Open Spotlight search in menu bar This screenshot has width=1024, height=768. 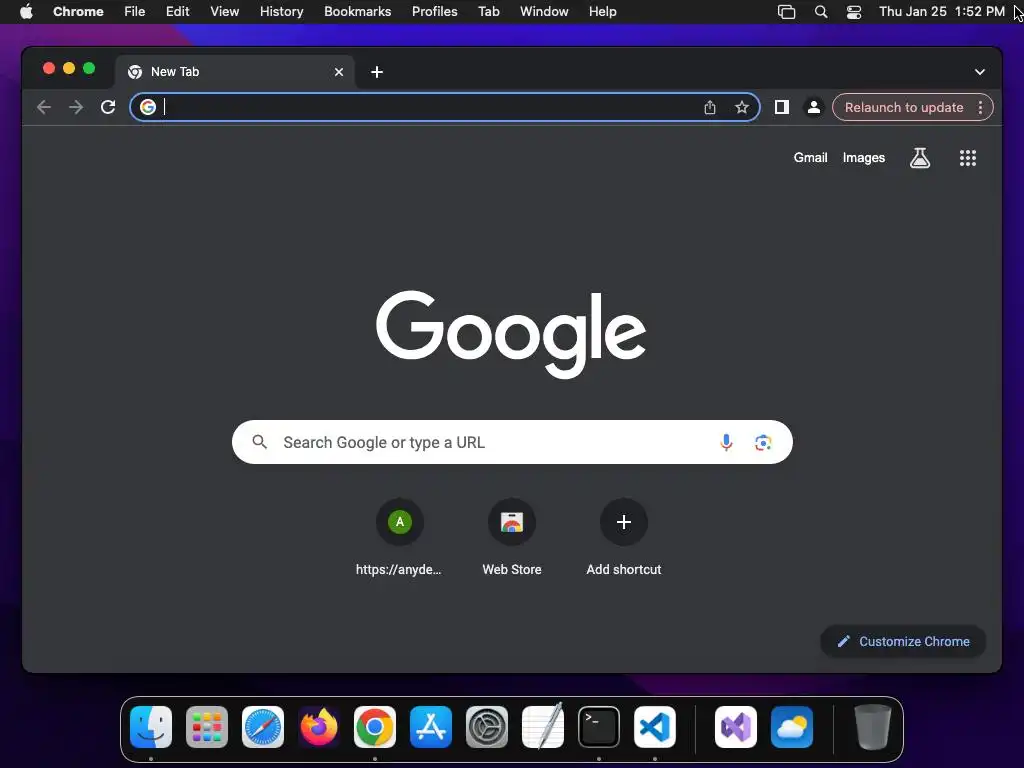tap(821, 12)
